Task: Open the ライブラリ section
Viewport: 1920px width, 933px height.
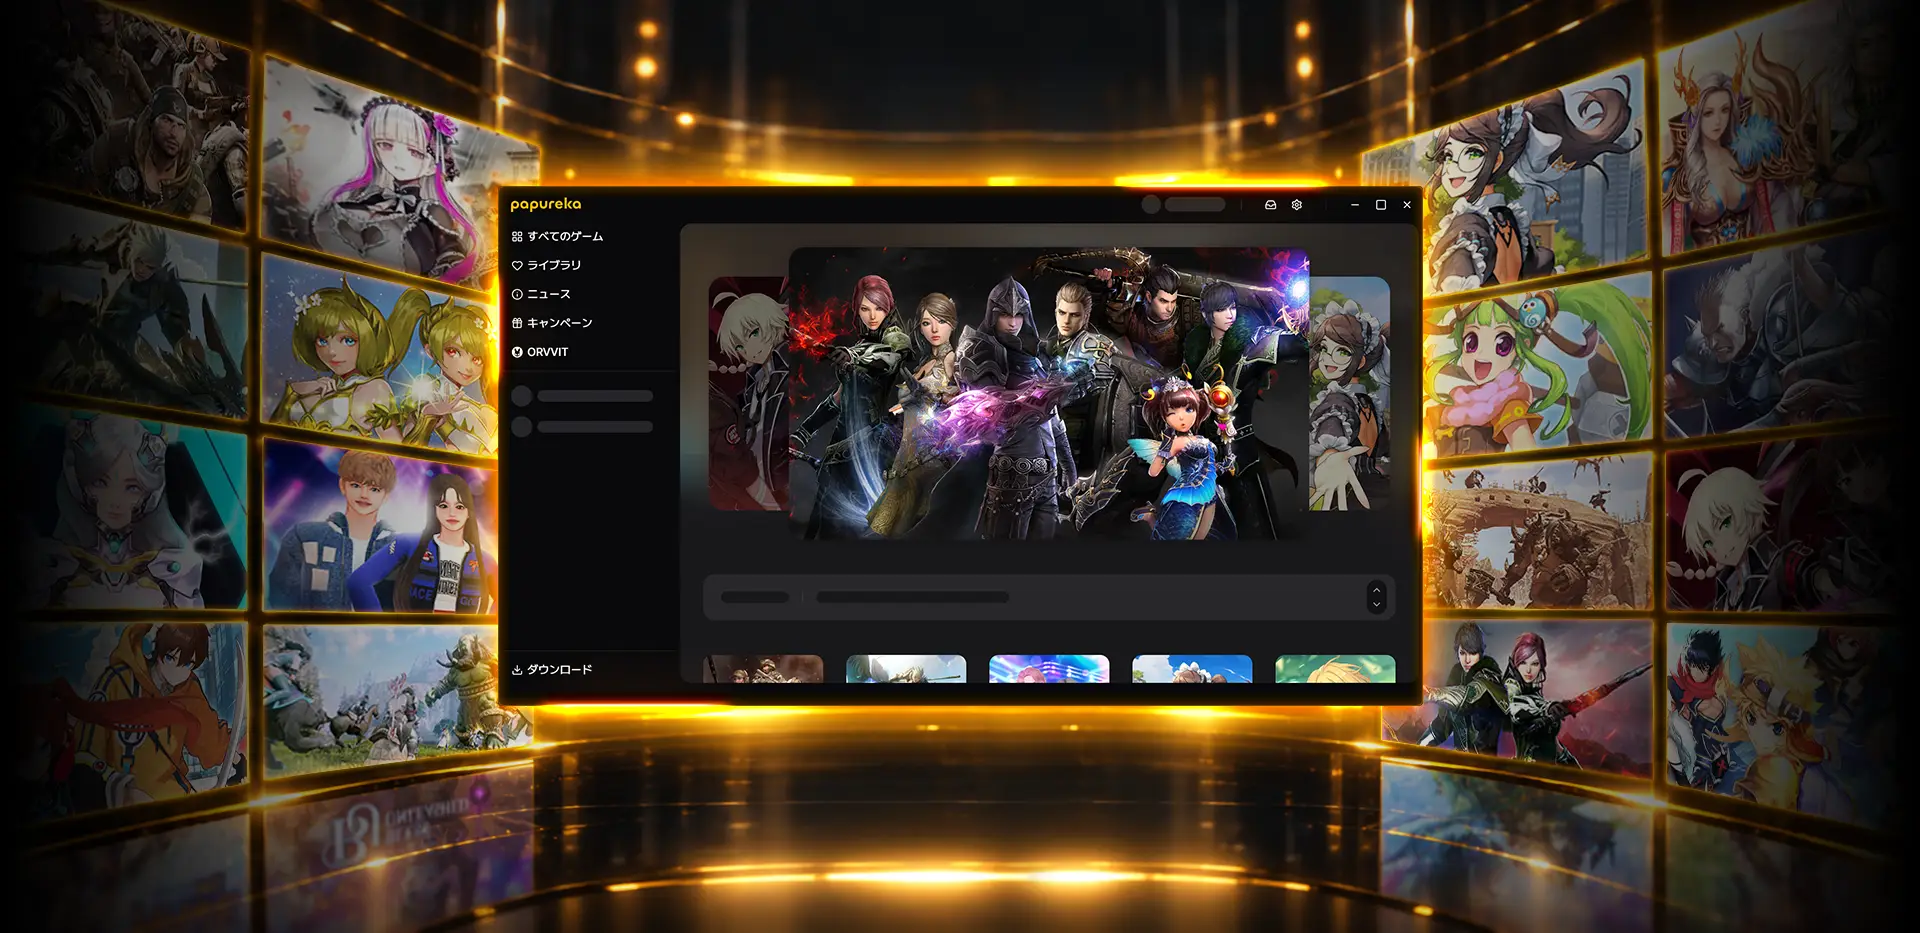Action: tap(546, 266)
